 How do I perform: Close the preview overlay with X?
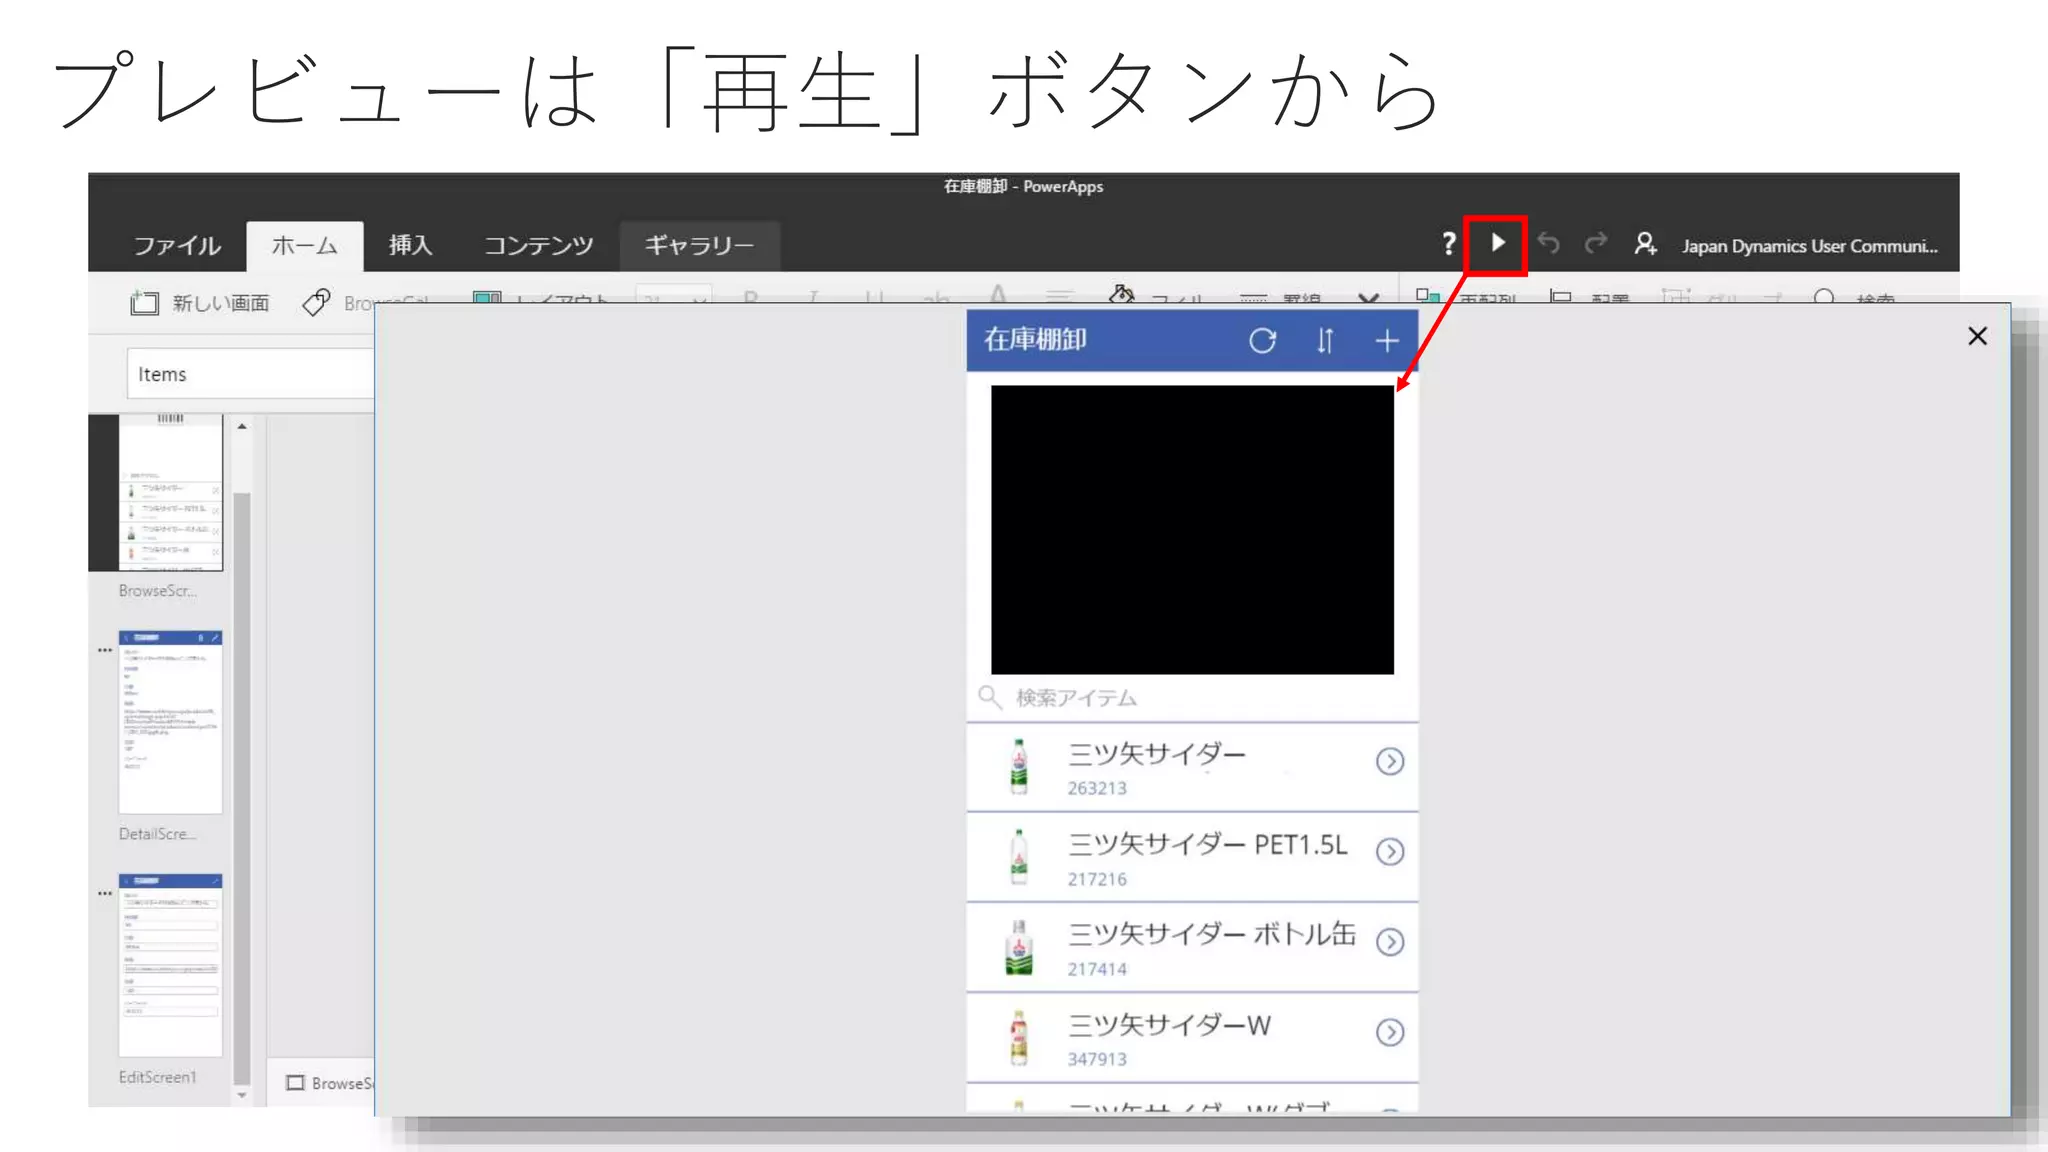point(1977,336)
